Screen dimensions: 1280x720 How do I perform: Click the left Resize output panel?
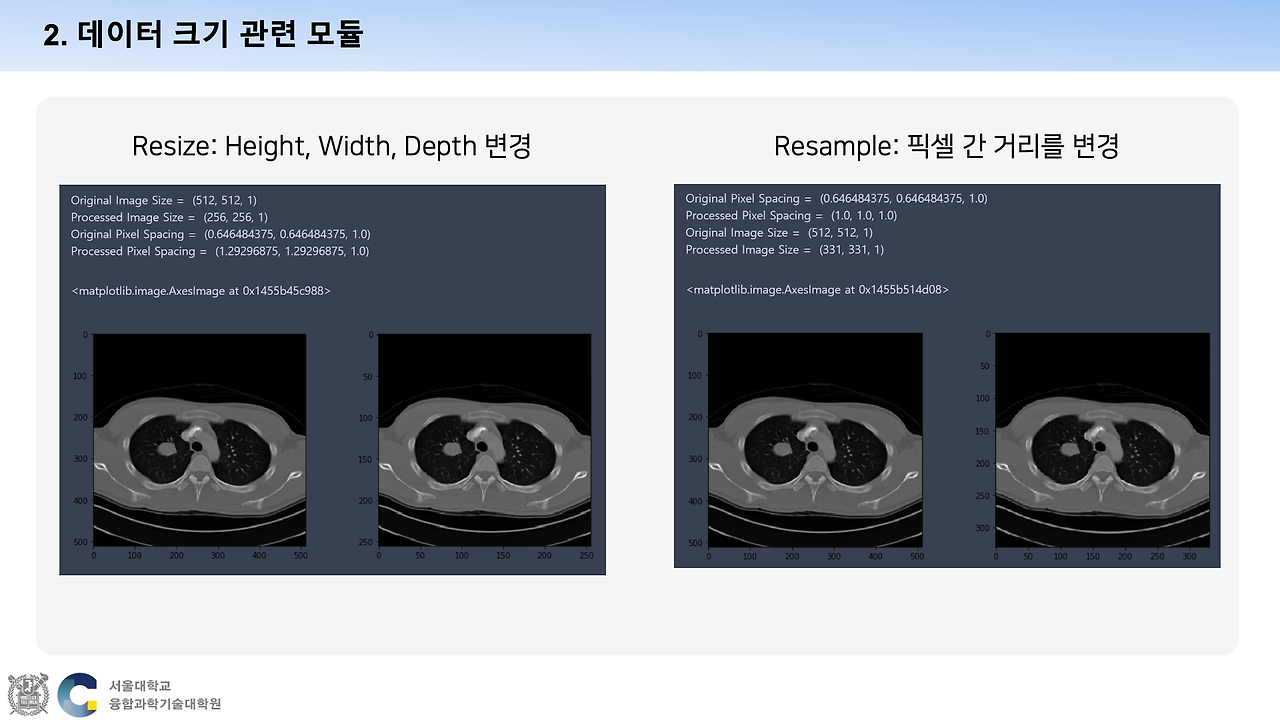click(332, 379)
